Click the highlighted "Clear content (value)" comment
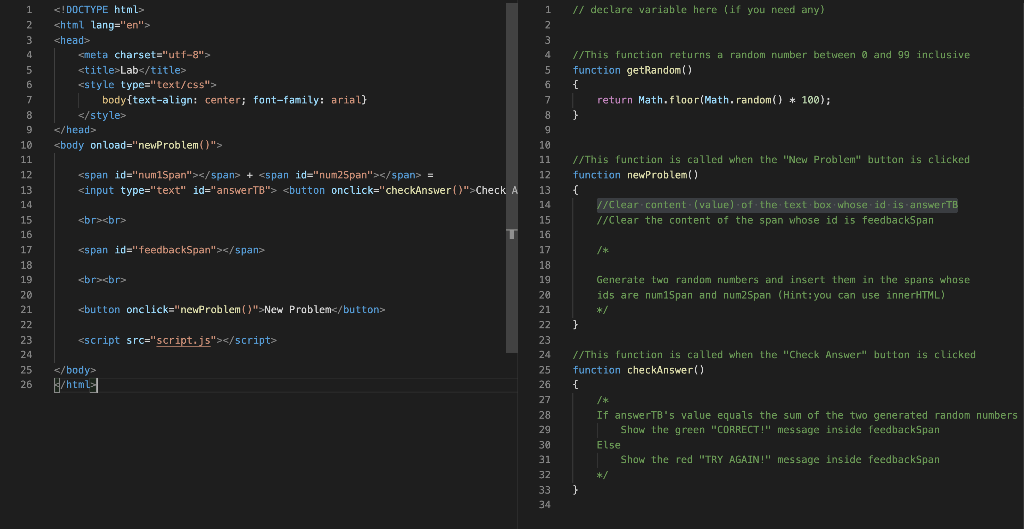Image resolution: width=1024 pixels, height=529 pixels. pyautogui.click(x=776, y=205)
